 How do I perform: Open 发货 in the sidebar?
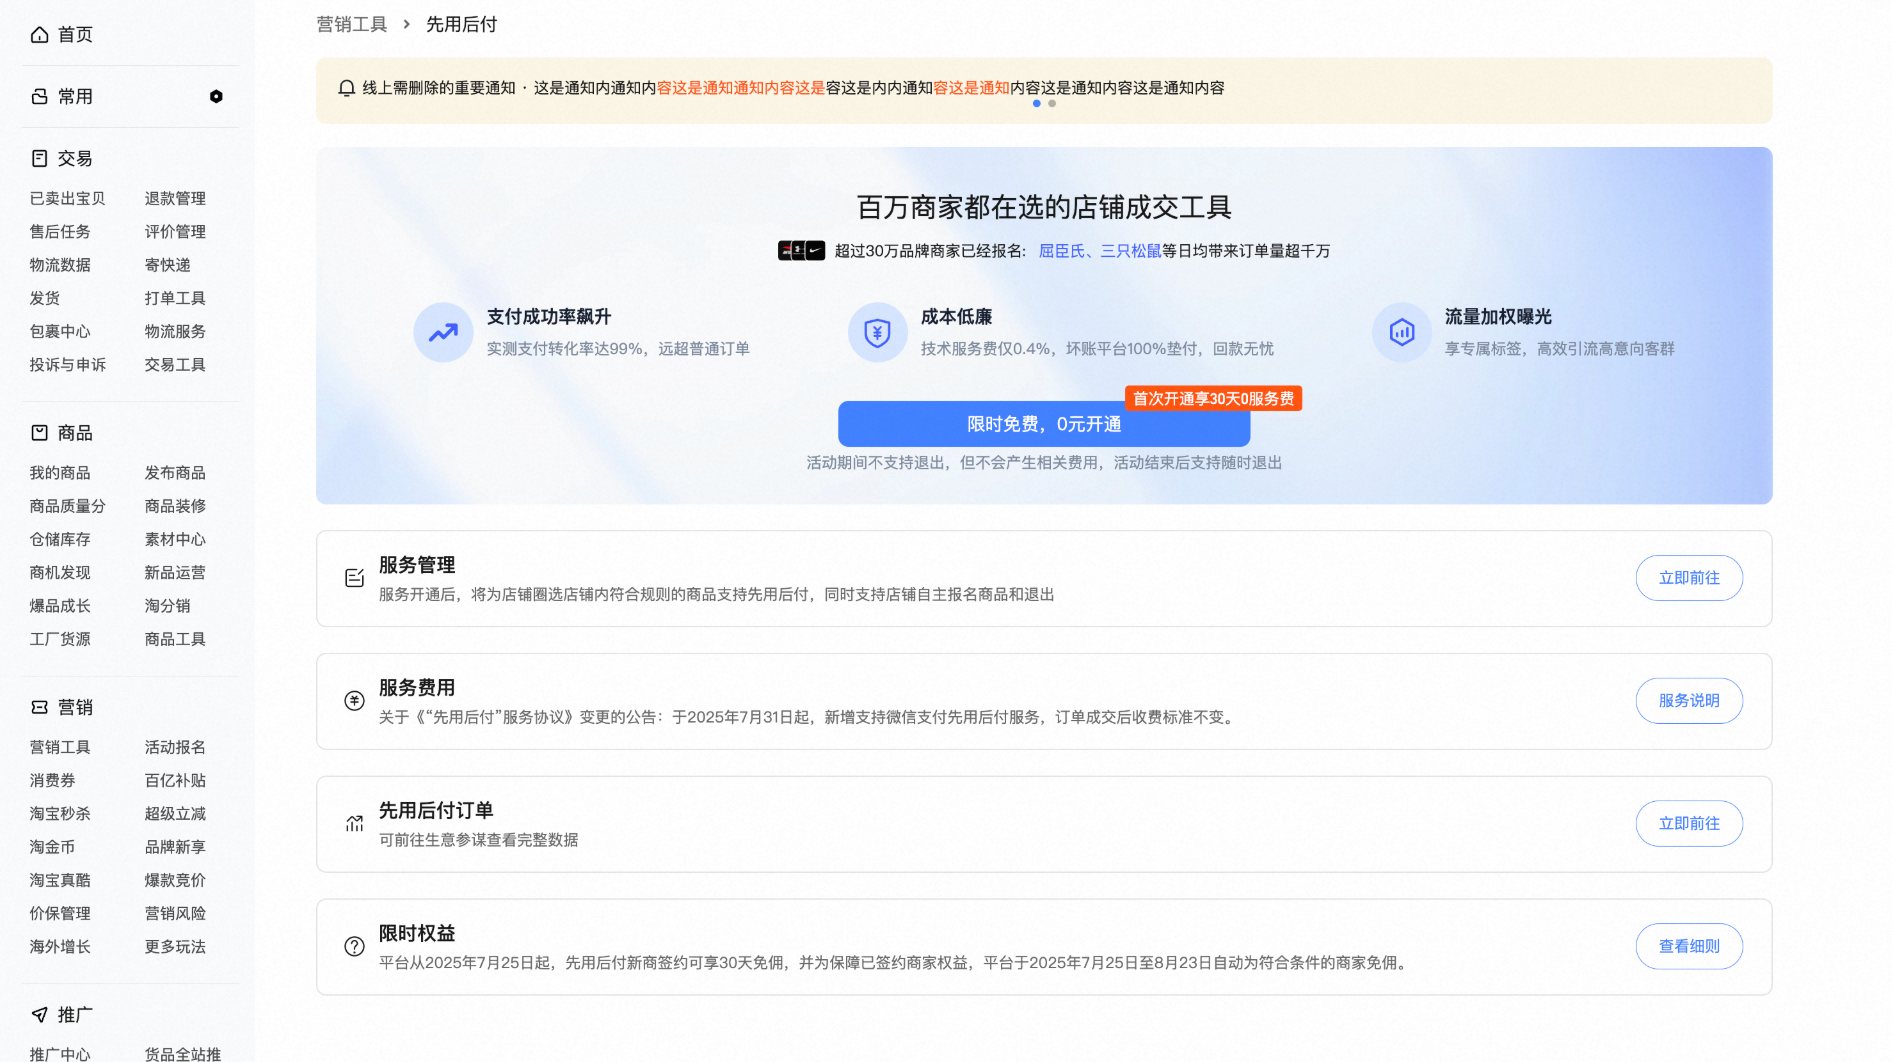pyautogui.click(x=45, y=298)
